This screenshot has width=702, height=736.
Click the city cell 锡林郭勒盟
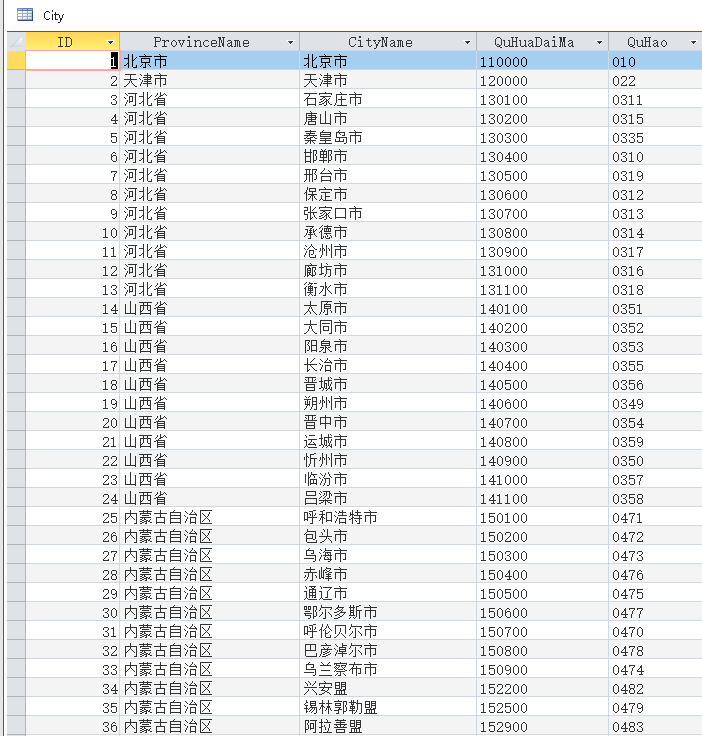[x=388, y=707]
